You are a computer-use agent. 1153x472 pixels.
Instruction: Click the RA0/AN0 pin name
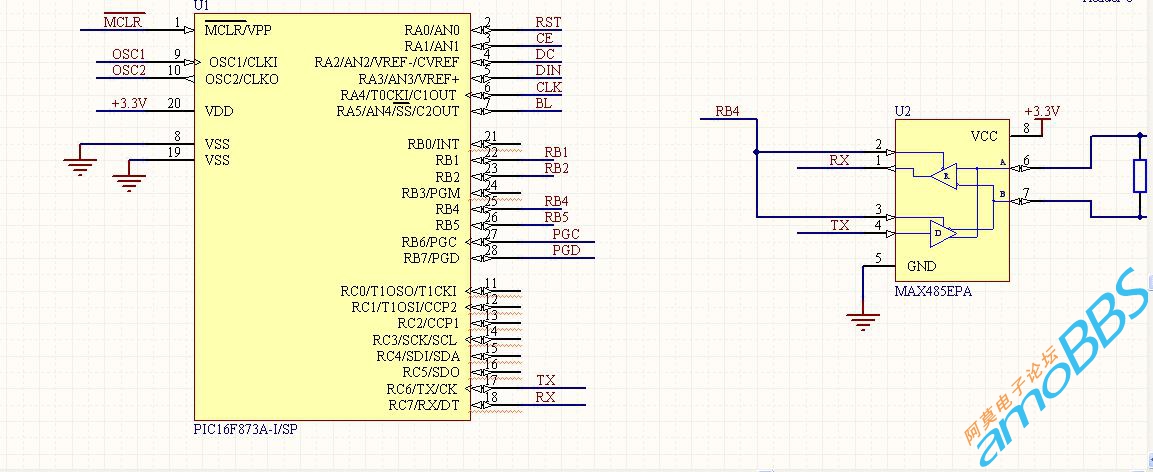pos(432,30)
